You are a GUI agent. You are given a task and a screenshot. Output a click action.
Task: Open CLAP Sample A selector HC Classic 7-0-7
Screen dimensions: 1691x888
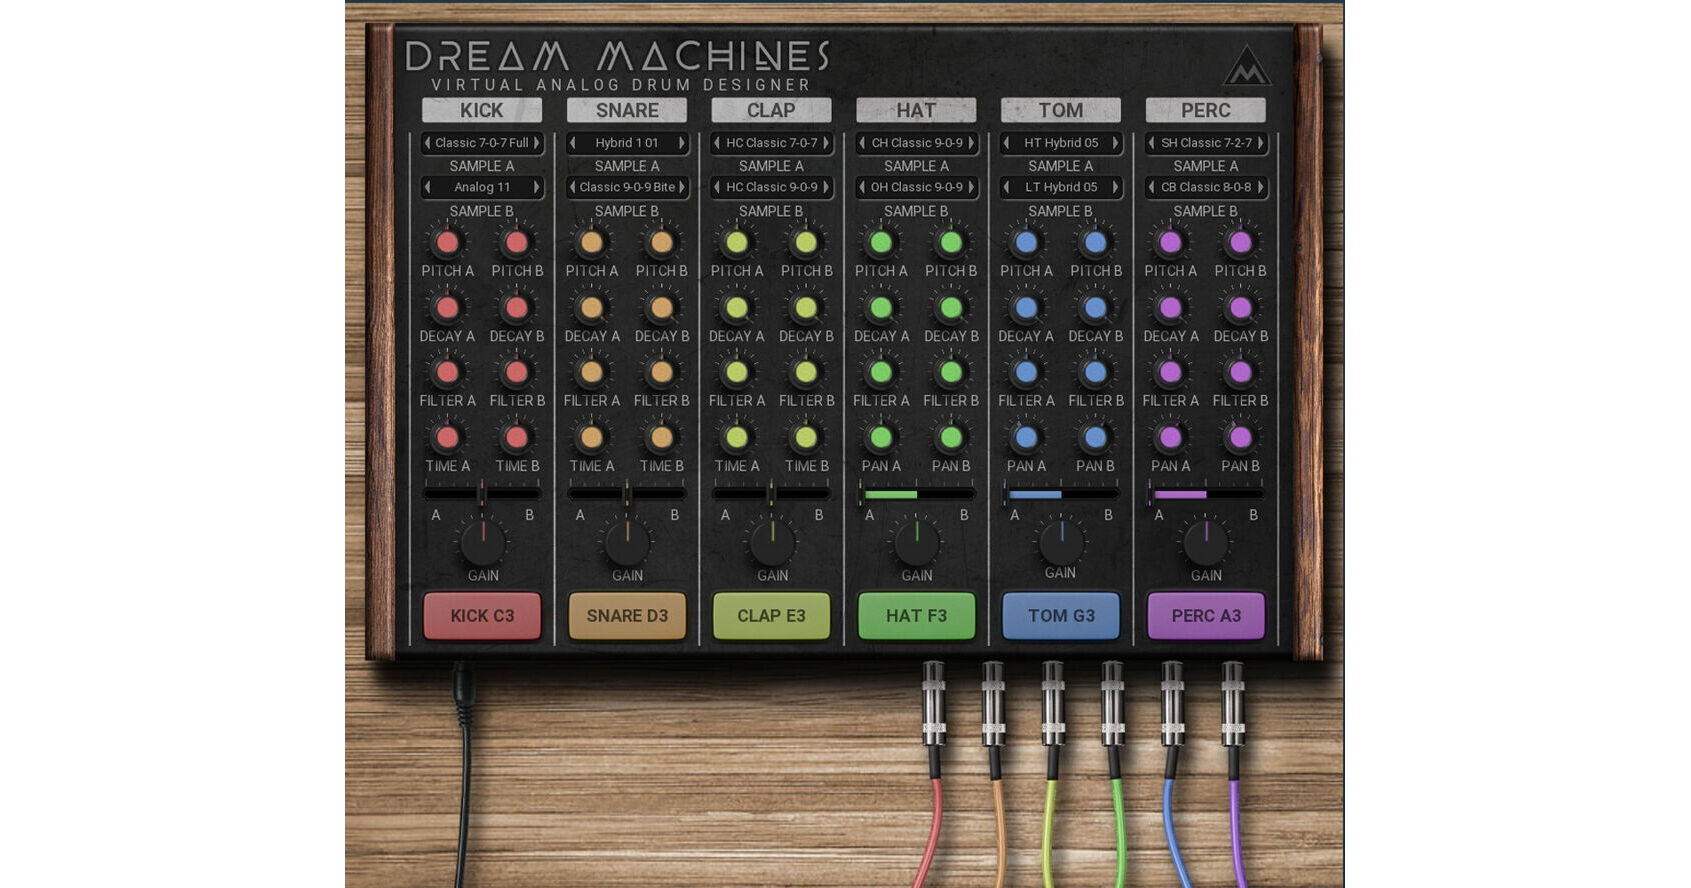click(772, 143)
